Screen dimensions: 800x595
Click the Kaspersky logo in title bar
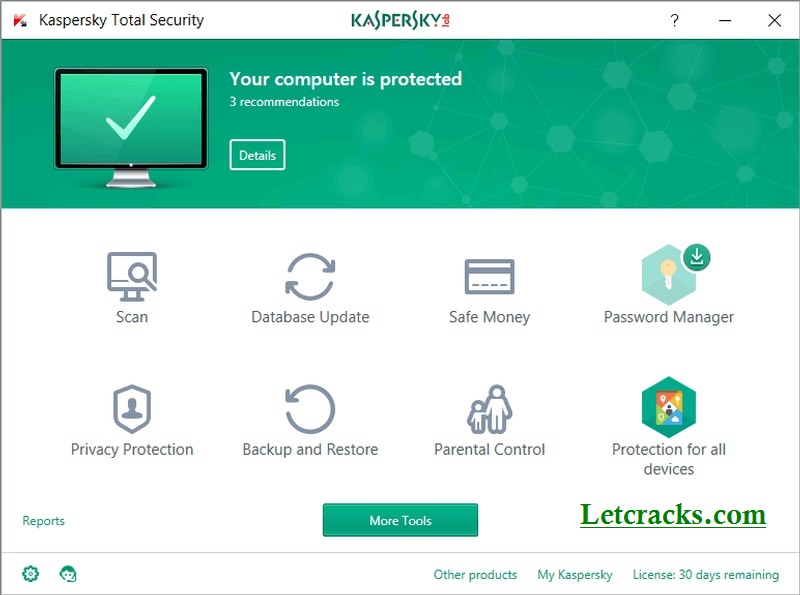click(401, 20)
